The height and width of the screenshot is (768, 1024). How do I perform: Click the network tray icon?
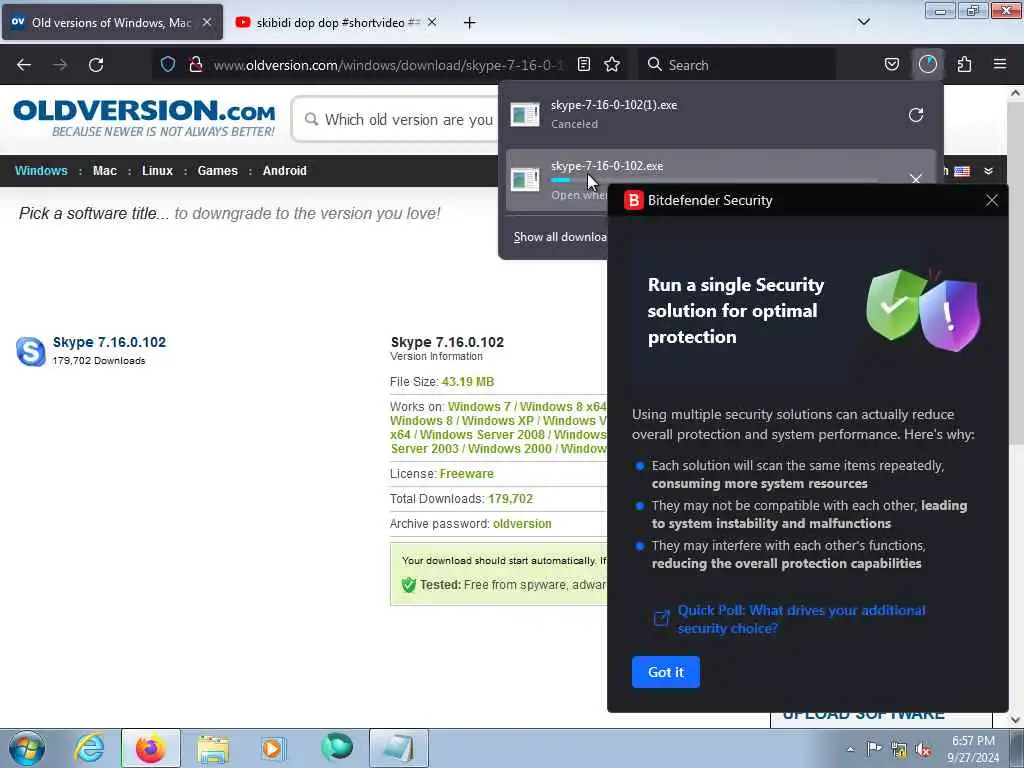click(899, 750)
